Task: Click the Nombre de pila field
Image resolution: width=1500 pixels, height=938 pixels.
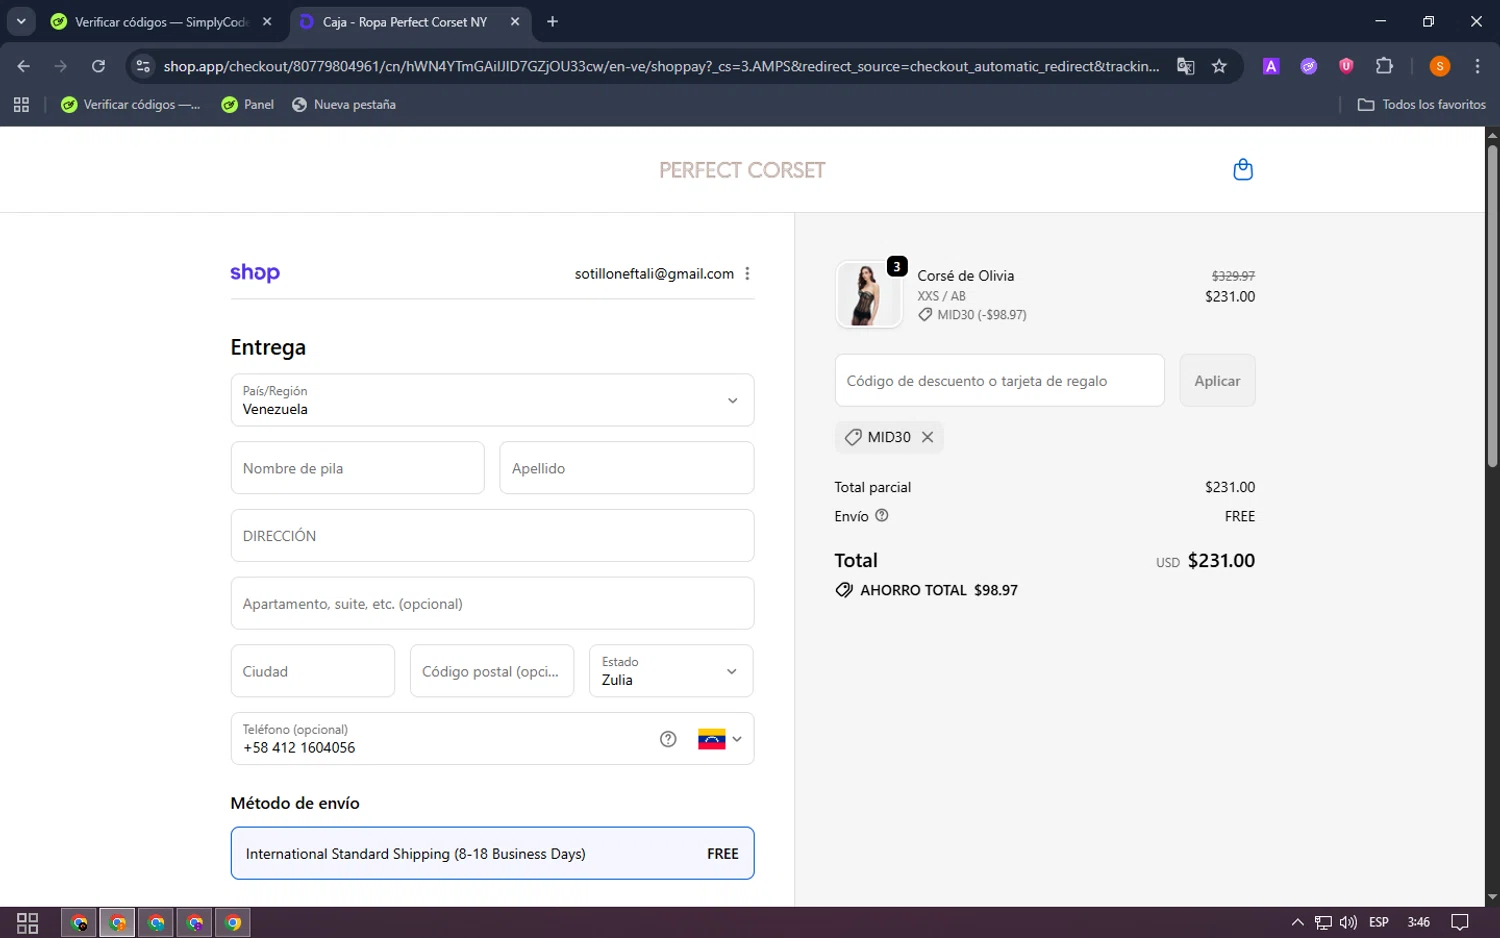Action: [357, 468]
